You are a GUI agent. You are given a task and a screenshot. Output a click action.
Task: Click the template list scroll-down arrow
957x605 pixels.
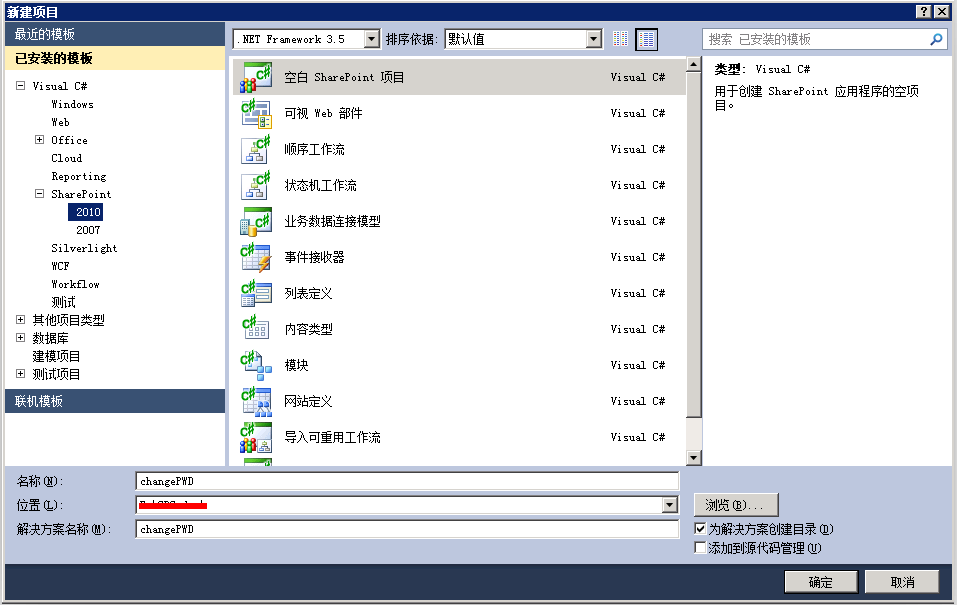pos(693,458)
